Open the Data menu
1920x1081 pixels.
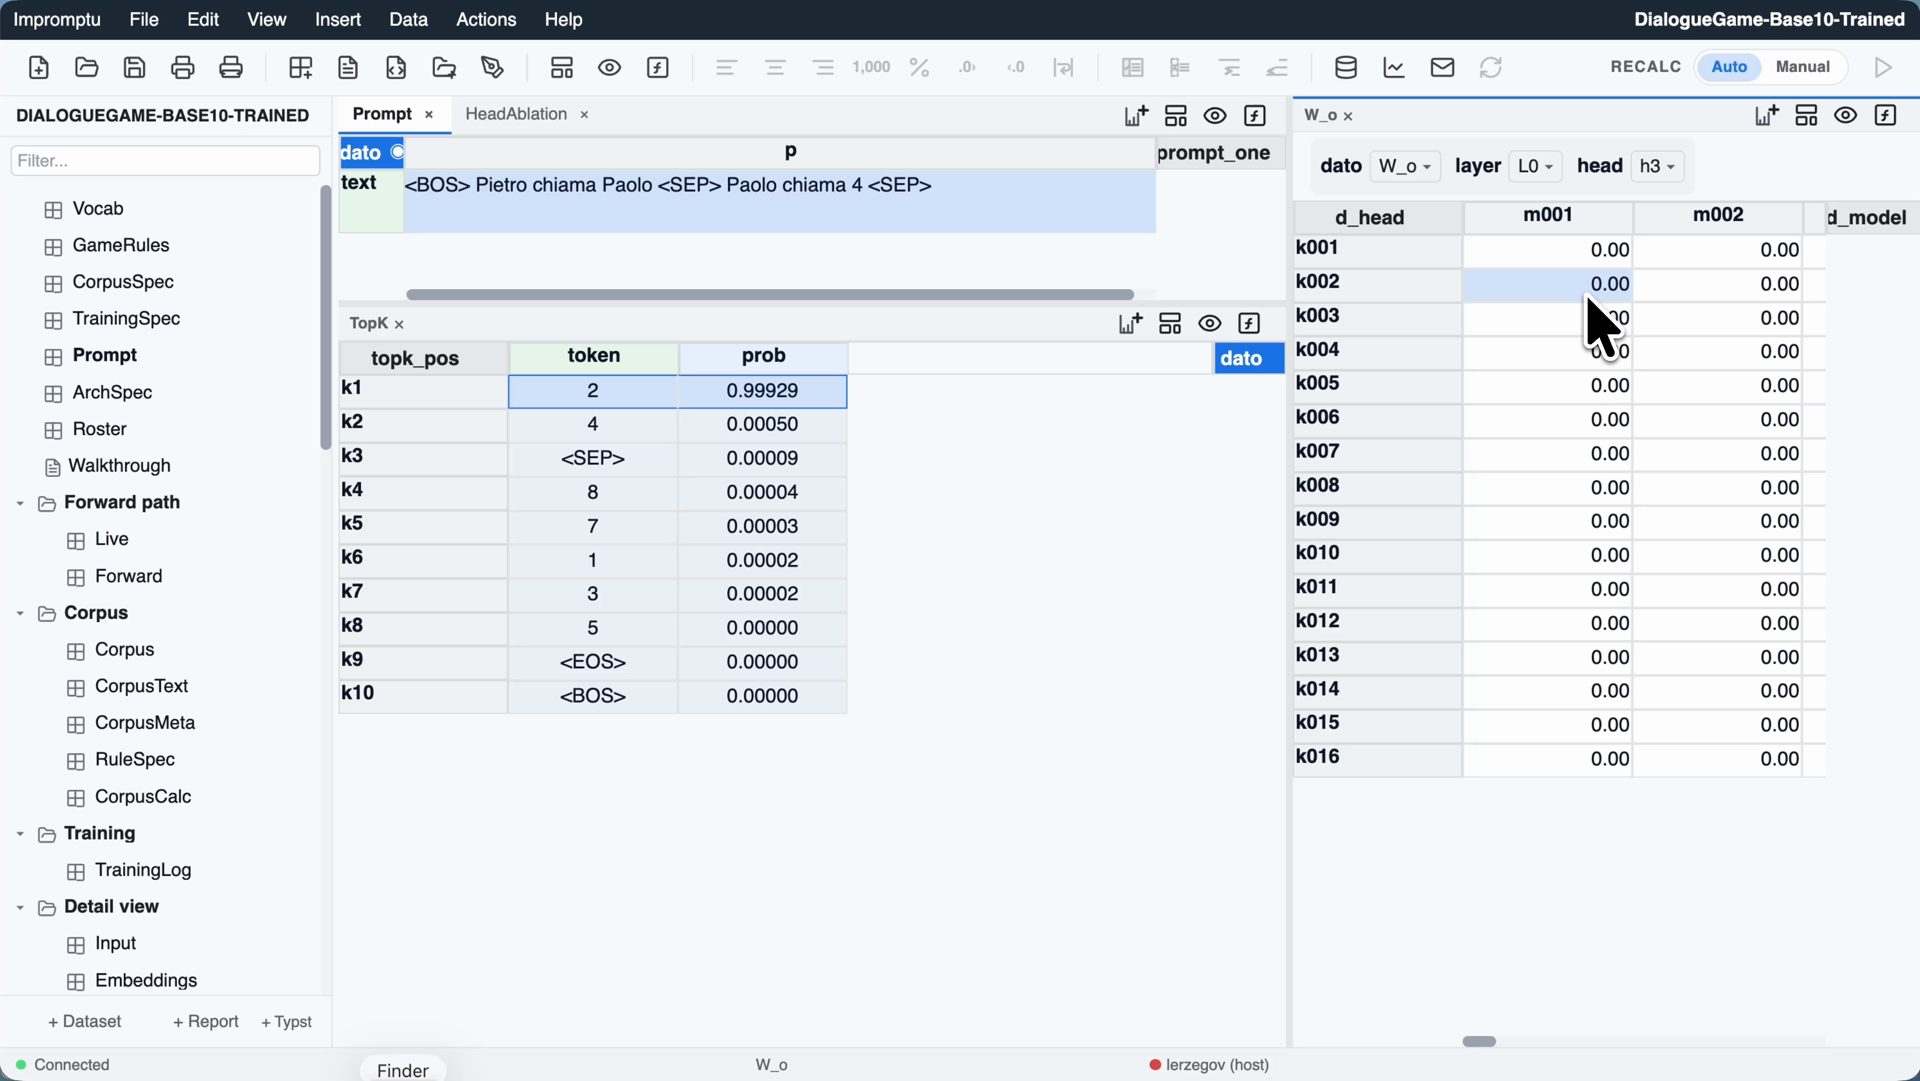pos(408,19)
